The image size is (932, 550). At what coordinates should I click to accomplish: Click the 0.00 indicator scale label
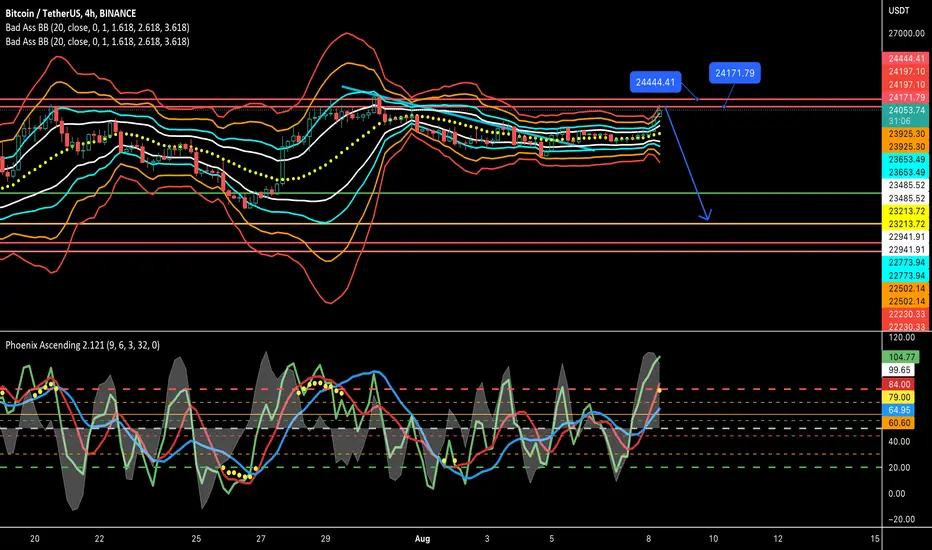click(897, 494)
